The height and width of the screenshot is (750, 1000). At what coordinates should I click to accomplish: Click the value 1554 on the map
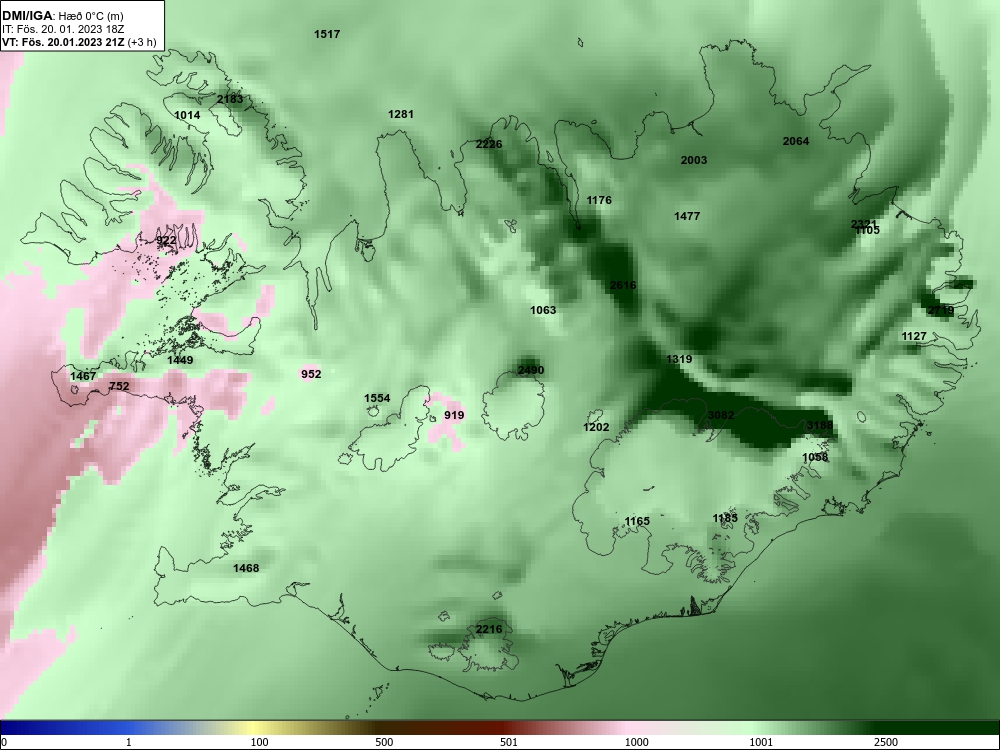pos(377,398)
